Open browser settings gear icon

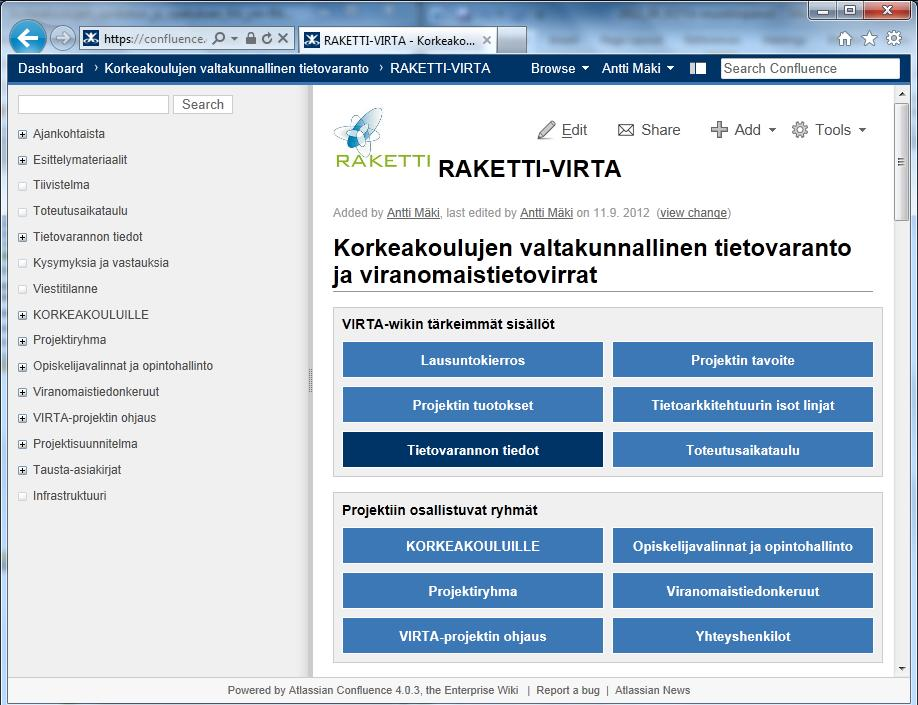pos(894,39)
